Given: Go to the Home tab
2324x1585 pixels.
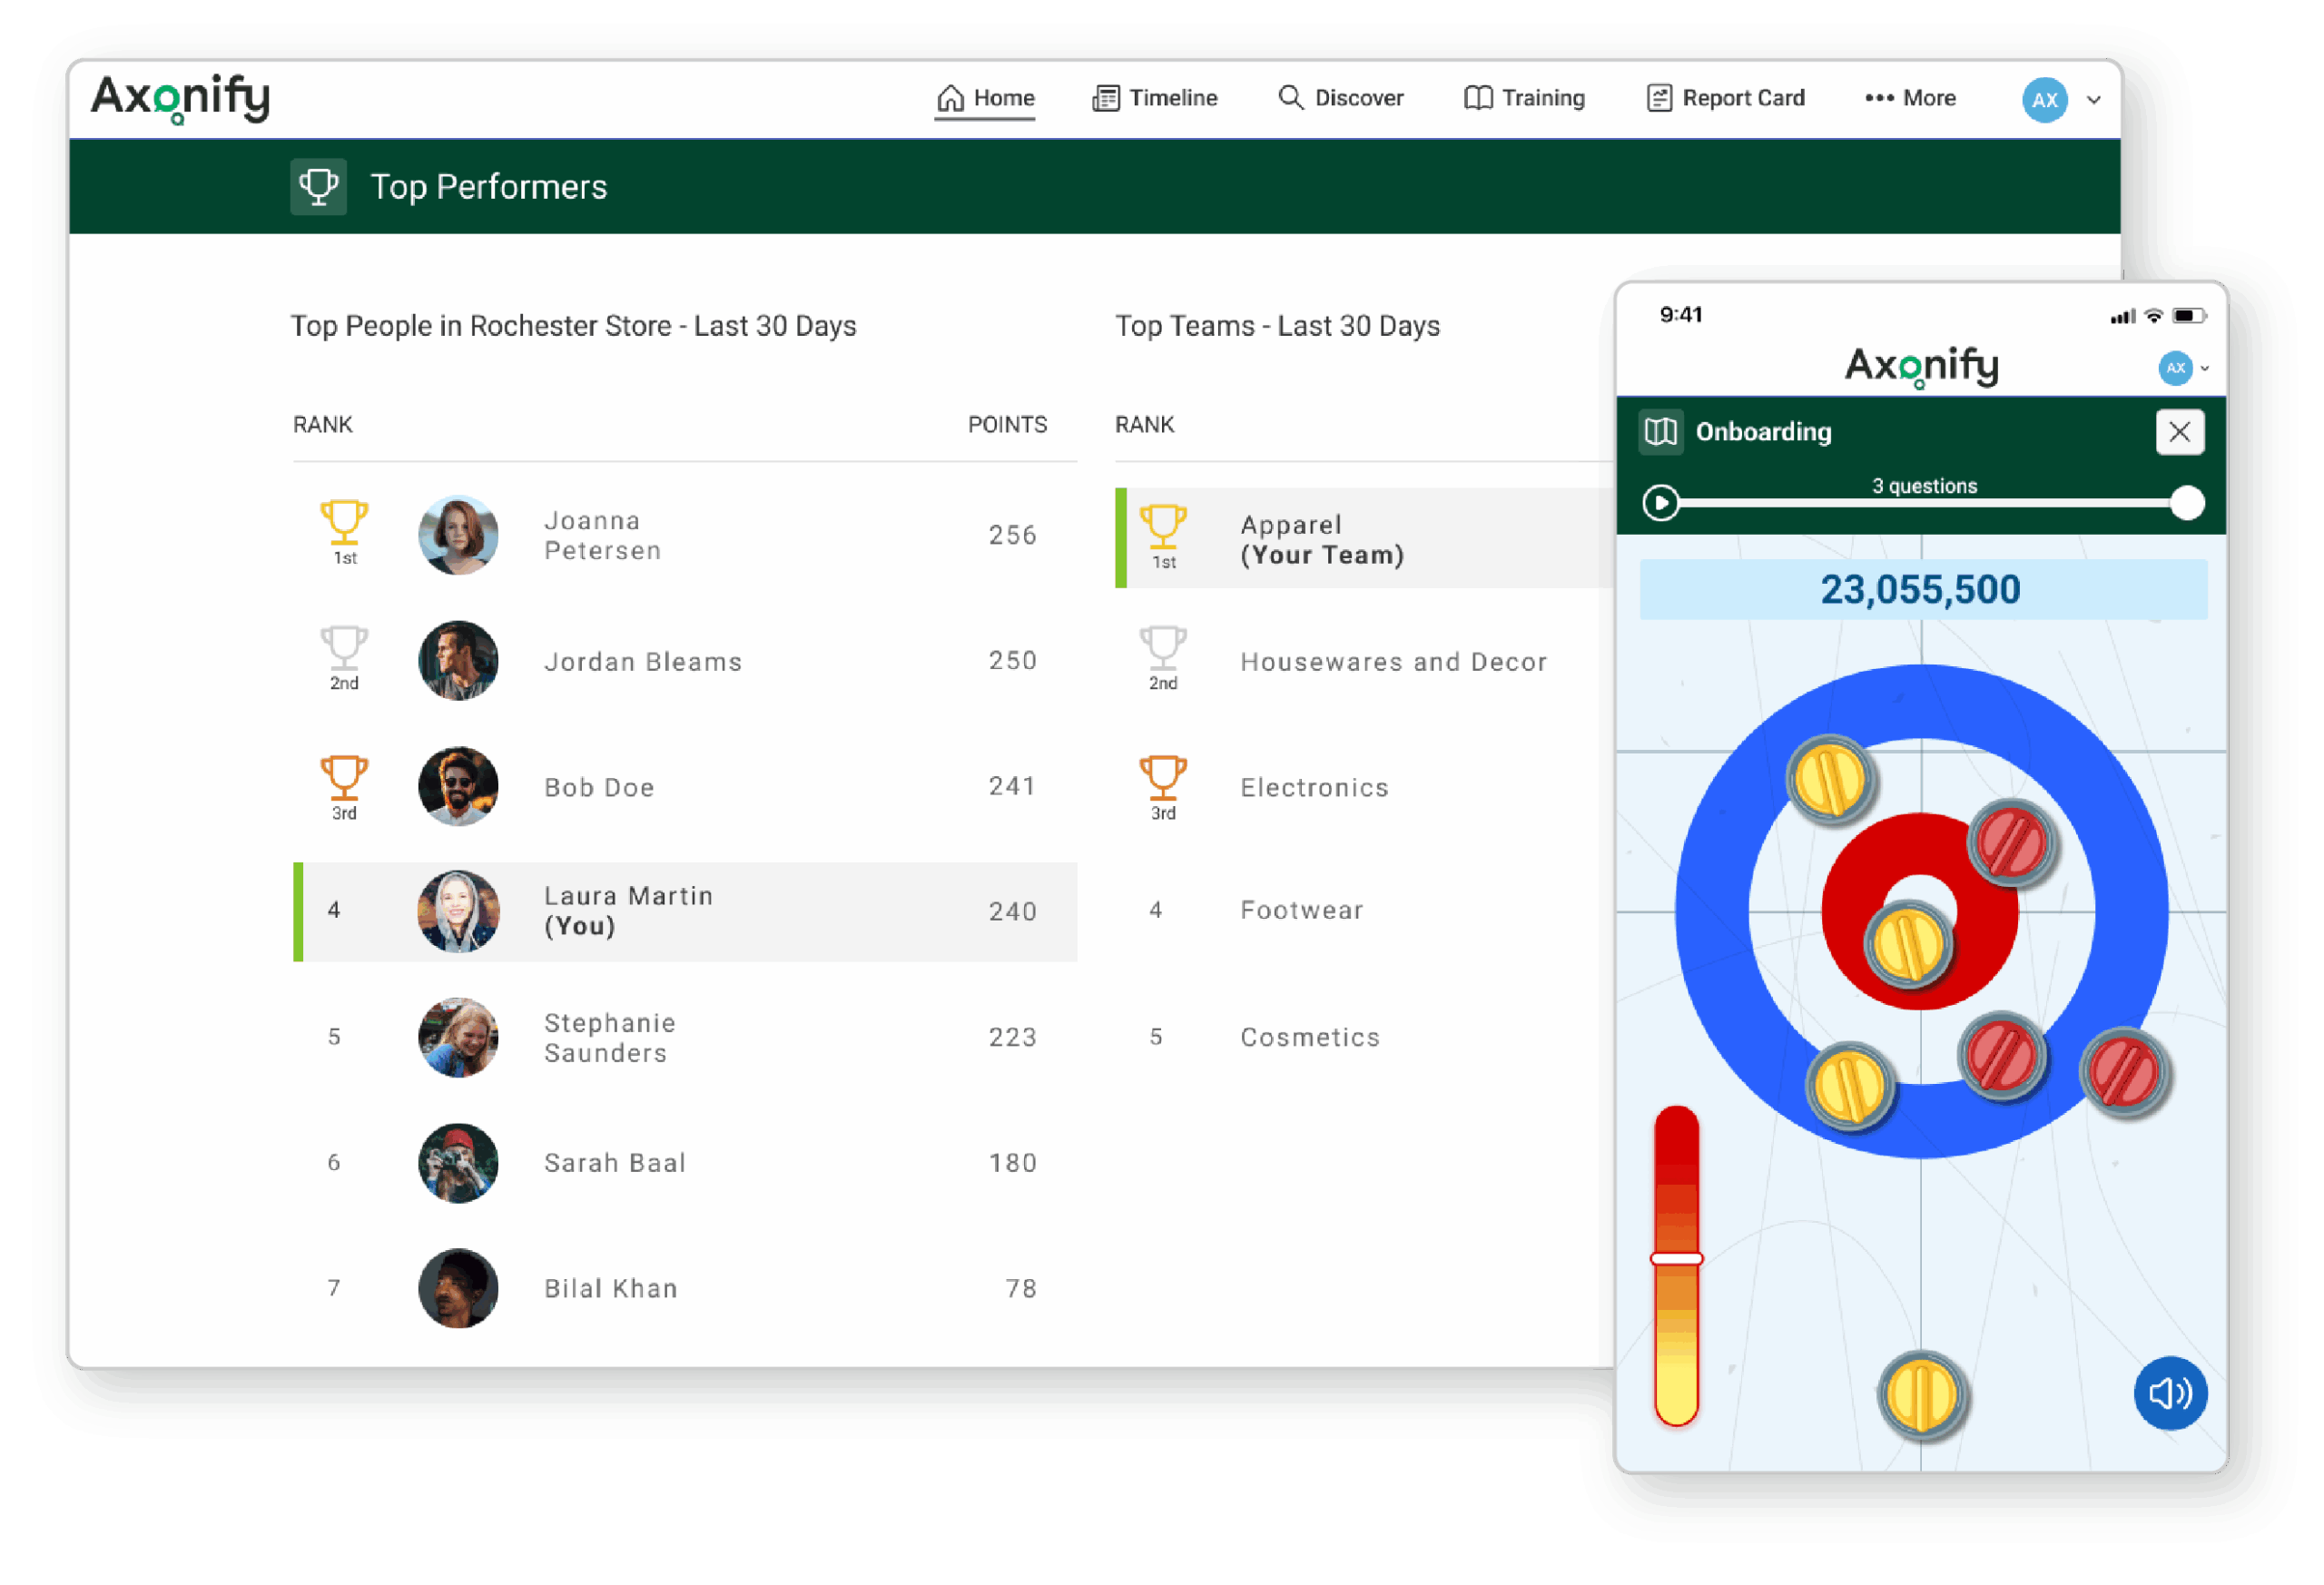Looking at the screenshot, I should (985, 98).
